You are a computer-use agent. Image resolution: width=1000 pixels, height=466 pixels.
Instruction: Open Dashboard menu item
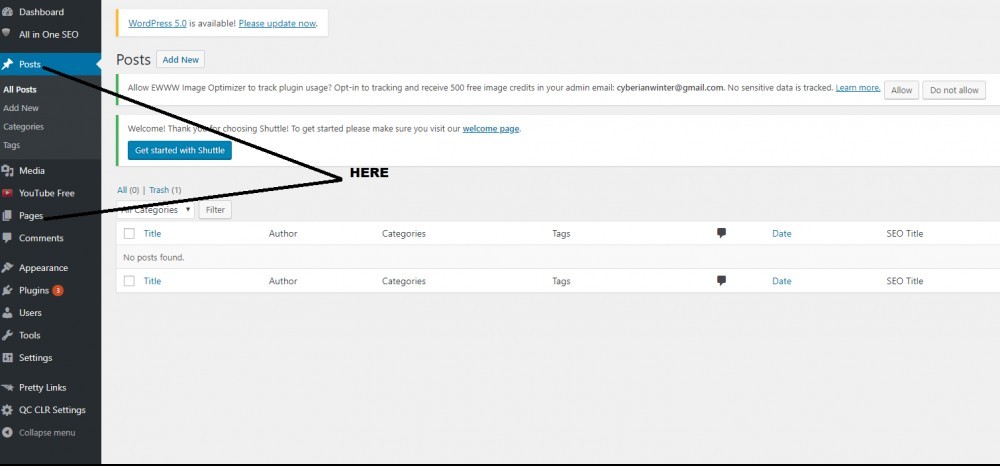[x=41, y=12]
